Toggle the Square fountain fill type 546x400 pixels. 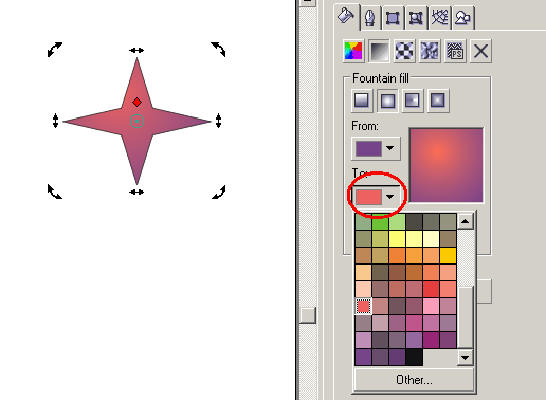point(438,101)
